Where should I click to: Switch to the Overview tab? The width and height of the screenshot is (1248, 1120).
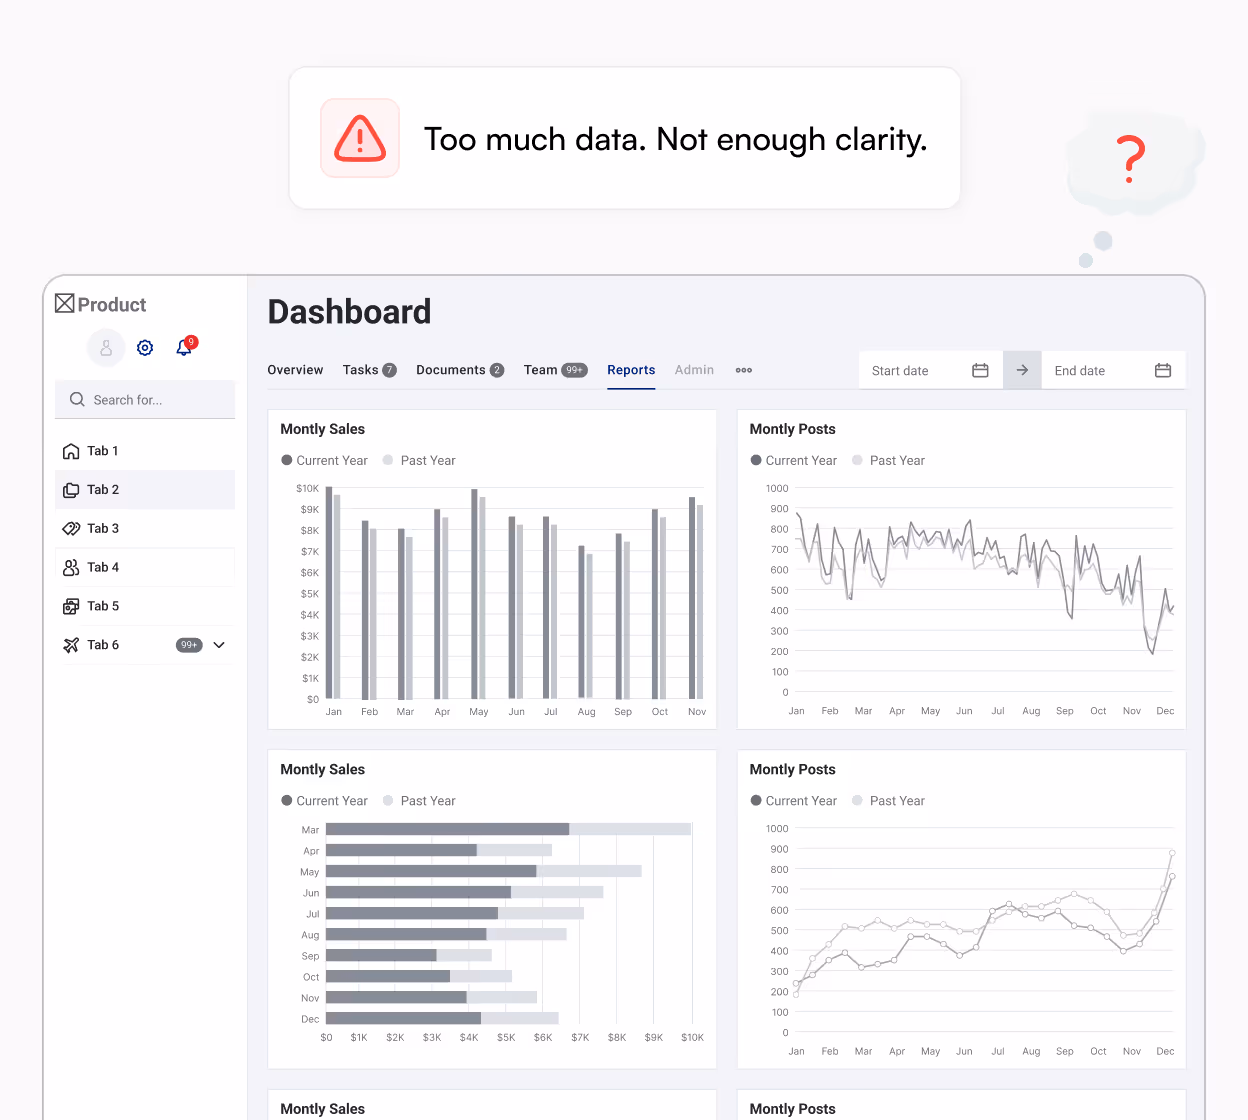(295, 370)
